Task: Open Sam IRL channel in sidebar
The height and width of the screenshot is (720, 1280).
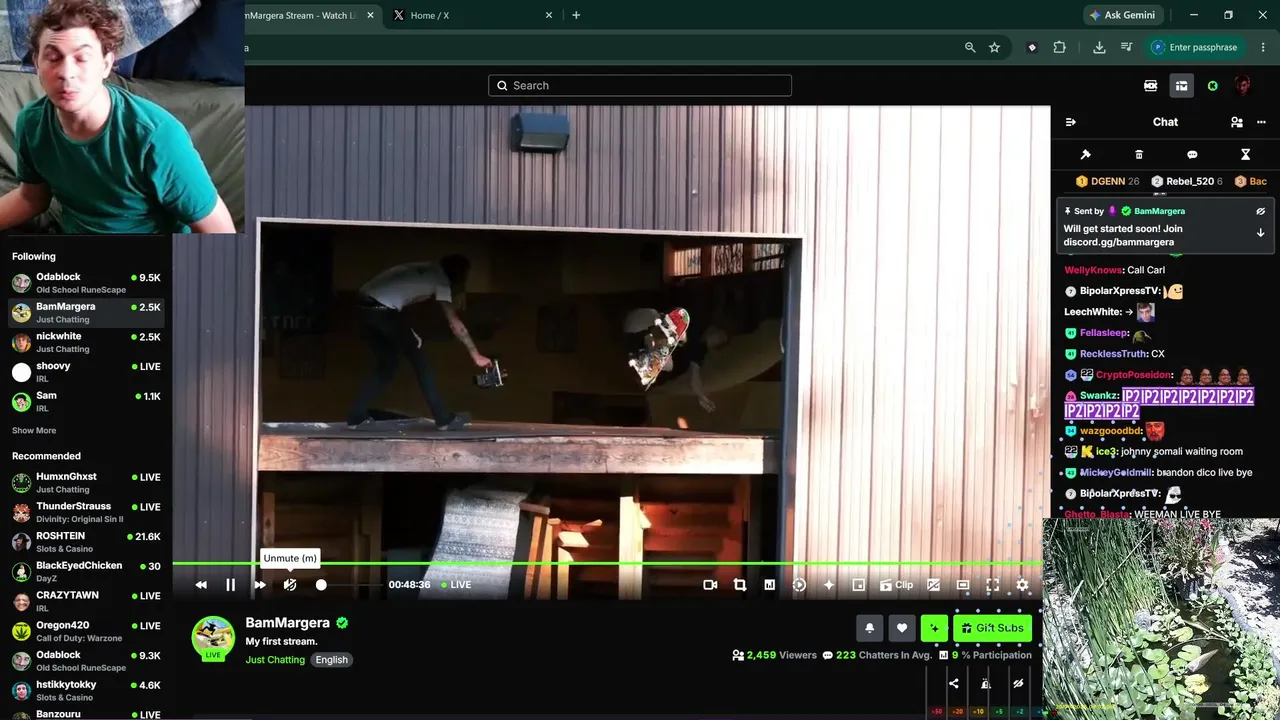Action: tap(86, 401)
